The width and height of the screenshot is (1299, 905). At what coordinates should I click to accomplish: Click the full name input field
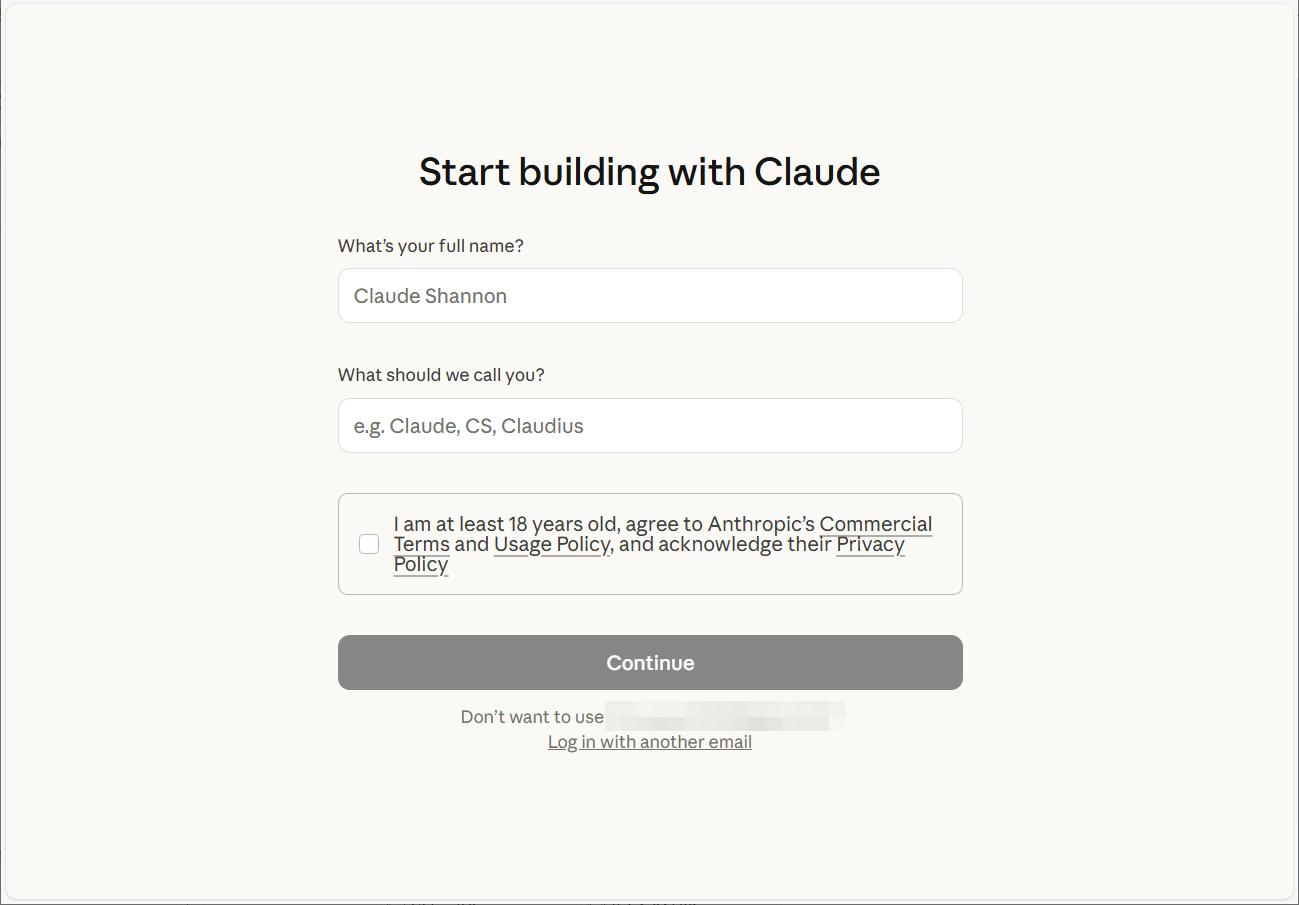(650, 296)
